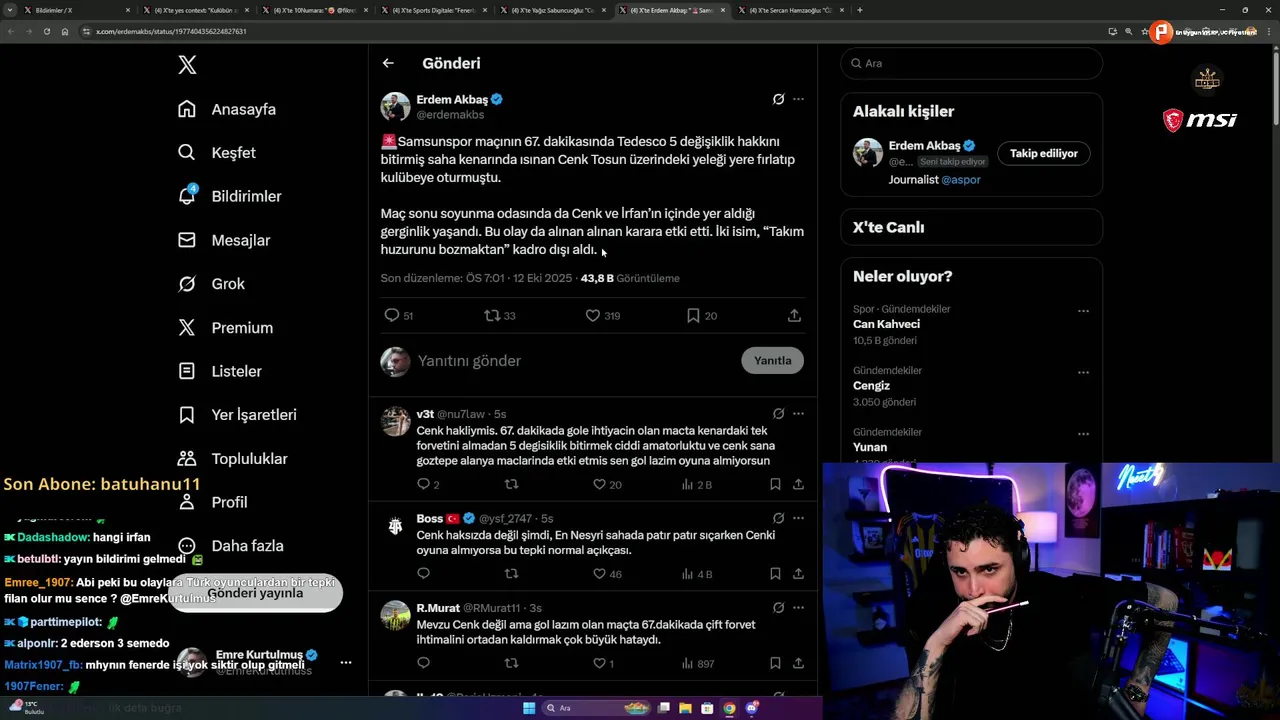Go to Anasayfa home page
Viewport: 1280px width, 720px height.
tap(227, 109)
